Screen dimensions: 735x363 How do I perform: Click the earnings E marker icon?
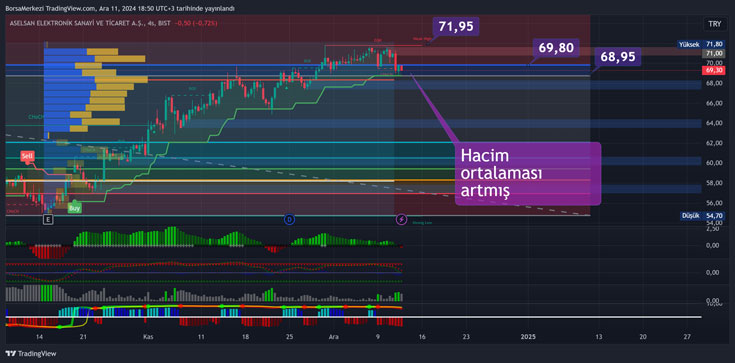pos(48,219)
